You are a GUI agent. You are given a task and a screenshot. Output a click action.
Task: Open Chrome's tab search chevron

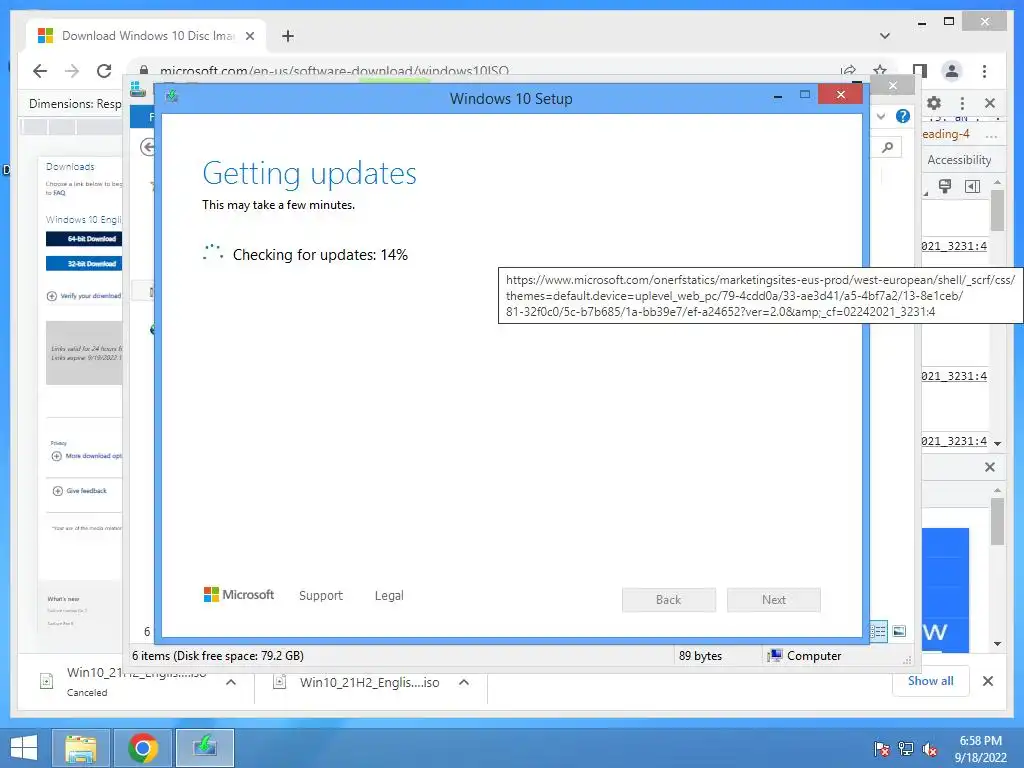pos(884,36)
